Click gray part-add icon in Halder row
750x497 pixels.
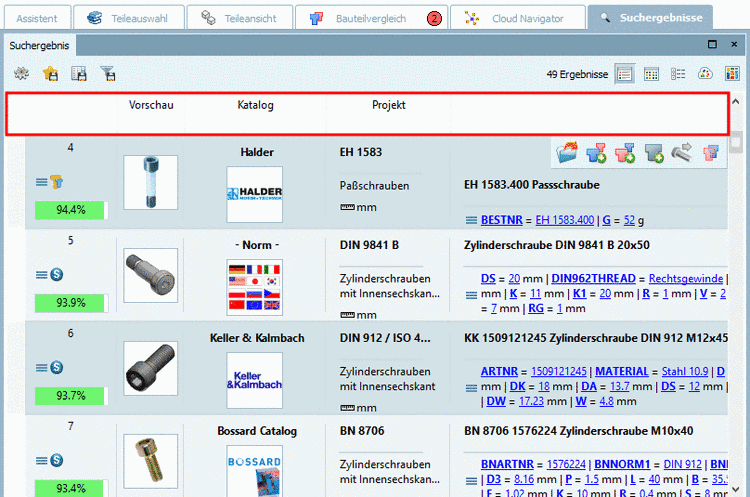(653, 153)
